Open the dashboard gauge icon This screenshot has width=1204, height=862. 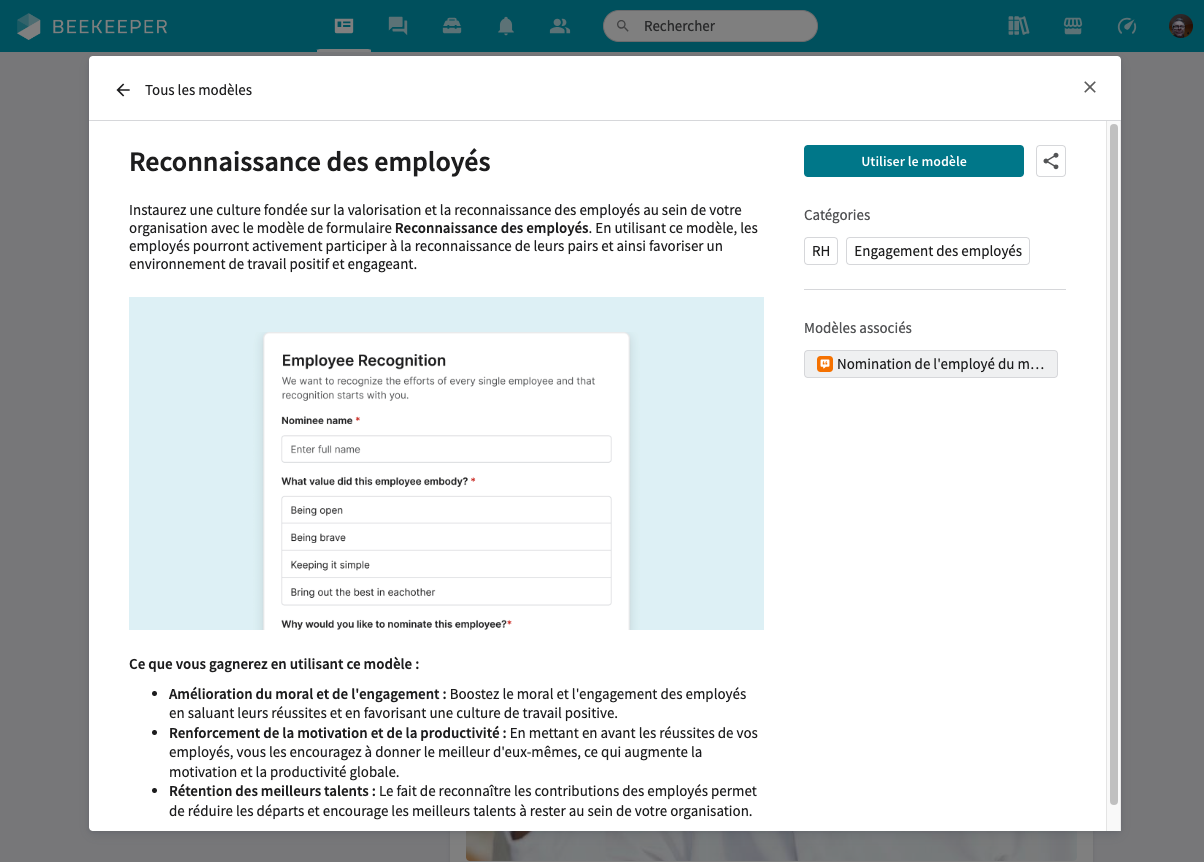1127,26
